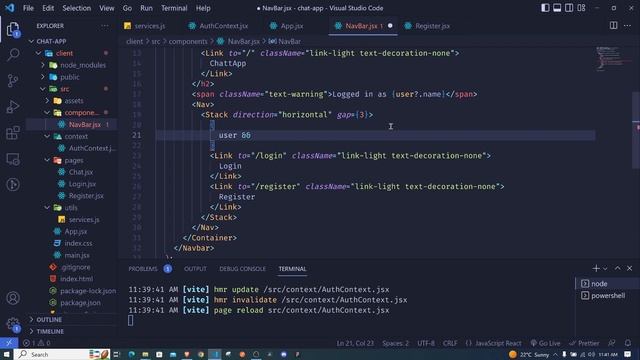Screen dimensions: 640x360
Task: Expand the node_modules folder
Action: [83, 65]
